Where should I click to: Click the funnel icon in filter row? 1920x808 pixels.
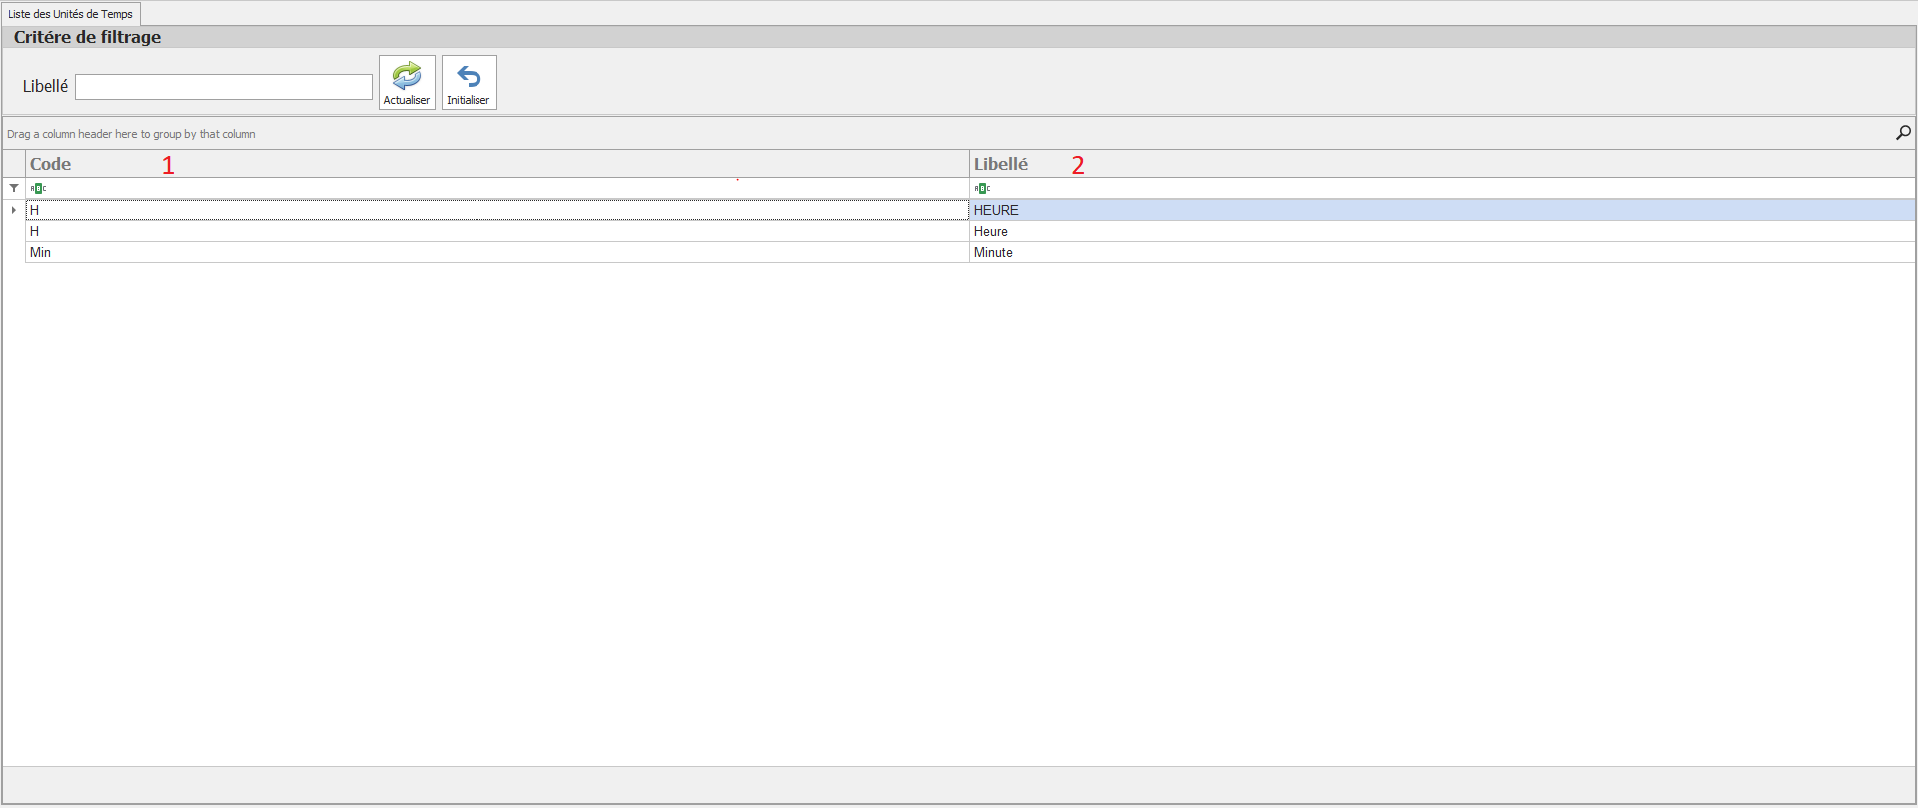coord(14,188)
